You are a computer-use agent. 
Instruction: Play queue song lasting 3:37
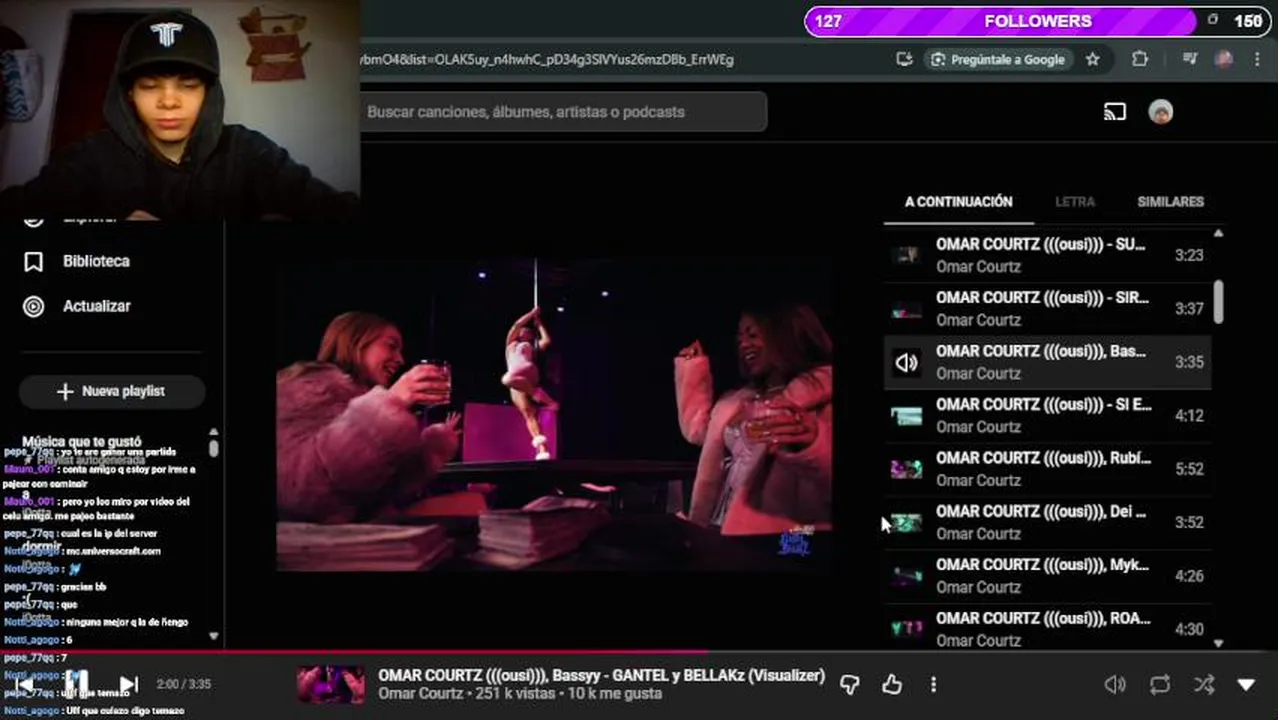click(x=1047, y=308)
